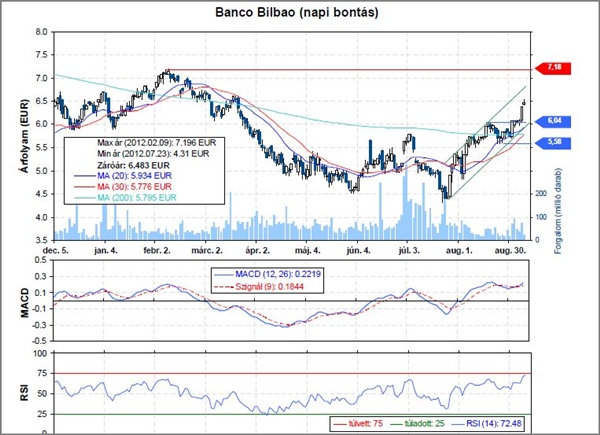Viewport: 600px width, 435px height.
Task: Click the 100 value on RSI axis
Action: (40, 354)
